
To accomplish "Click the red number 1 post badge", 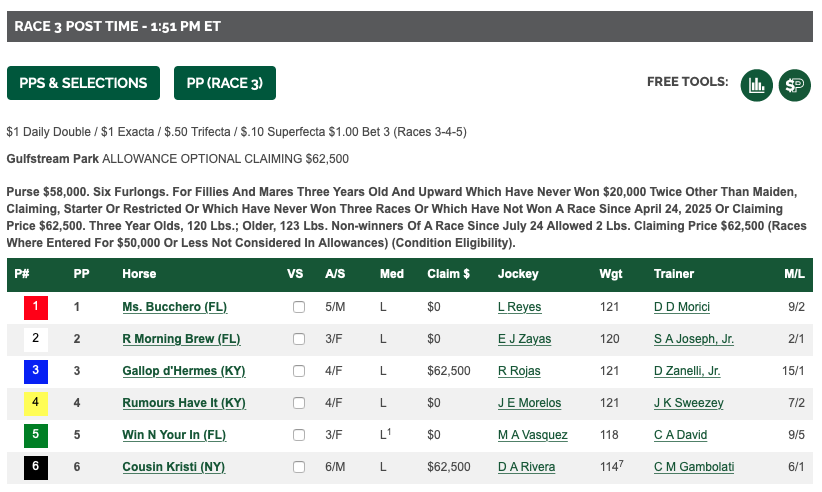I will pos(35,307).
